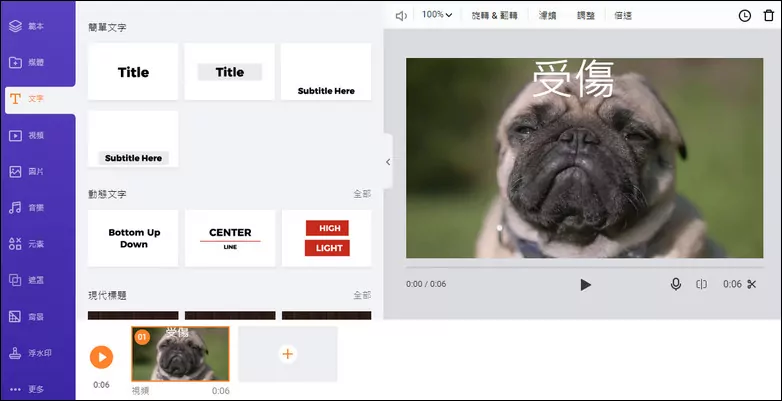782x401 pixels.
Task: Open the 媒體 media sidebar section
Action: point(27,63)
